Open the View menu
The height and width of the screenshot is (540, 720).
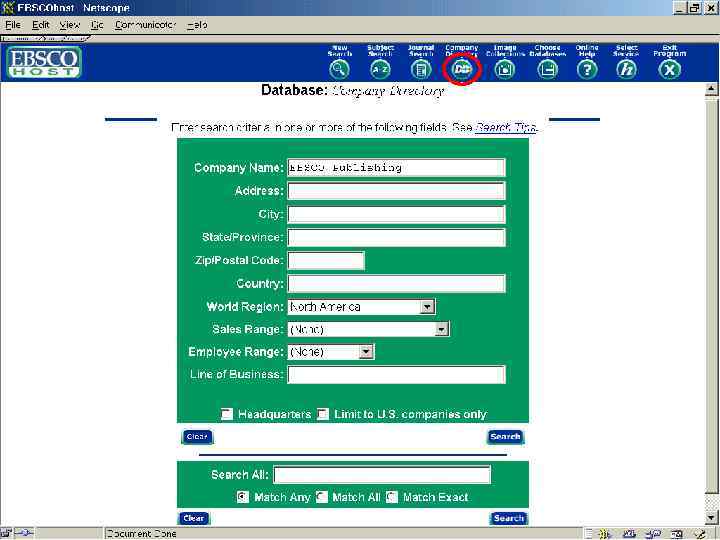click(69, 25)
